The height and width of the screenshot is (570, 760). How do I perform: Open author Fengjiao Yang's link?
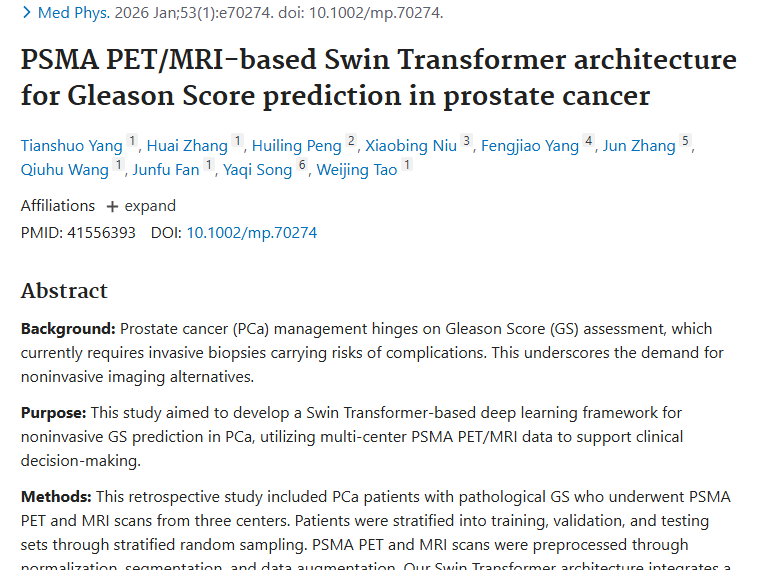[x=530, y=146]
